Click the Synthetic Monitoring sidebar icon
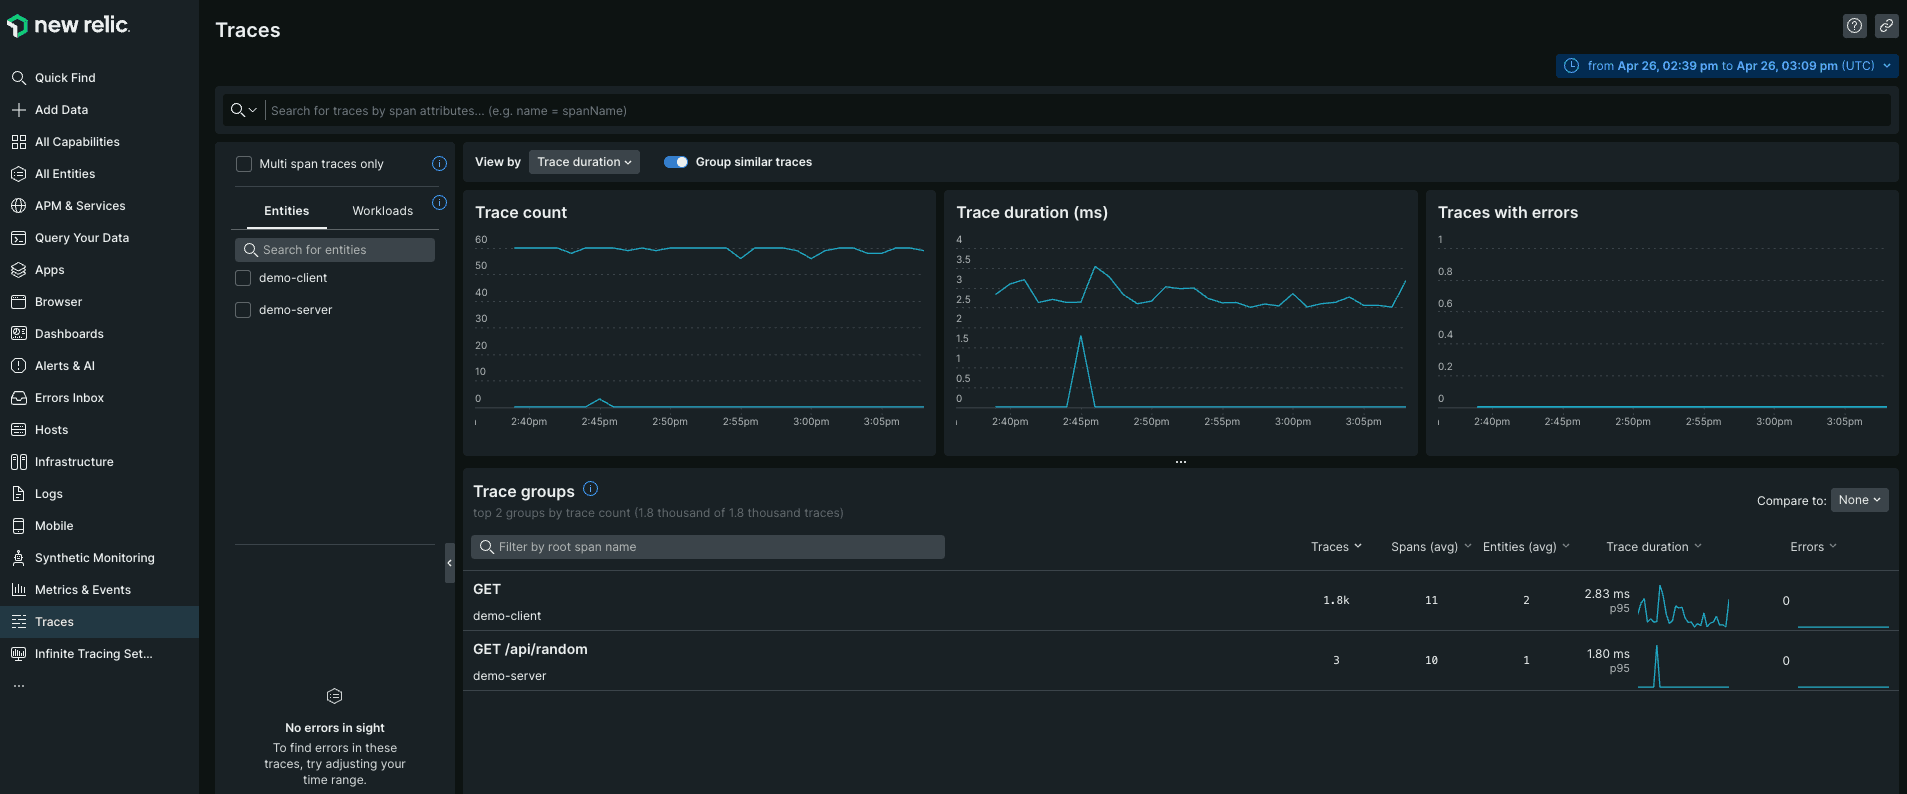 [x=18, y=558]
